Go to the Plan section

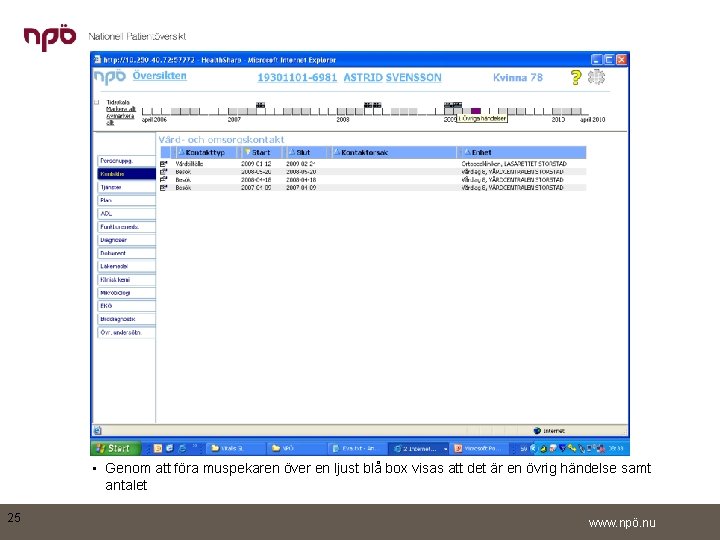click(x=126, y=200)
